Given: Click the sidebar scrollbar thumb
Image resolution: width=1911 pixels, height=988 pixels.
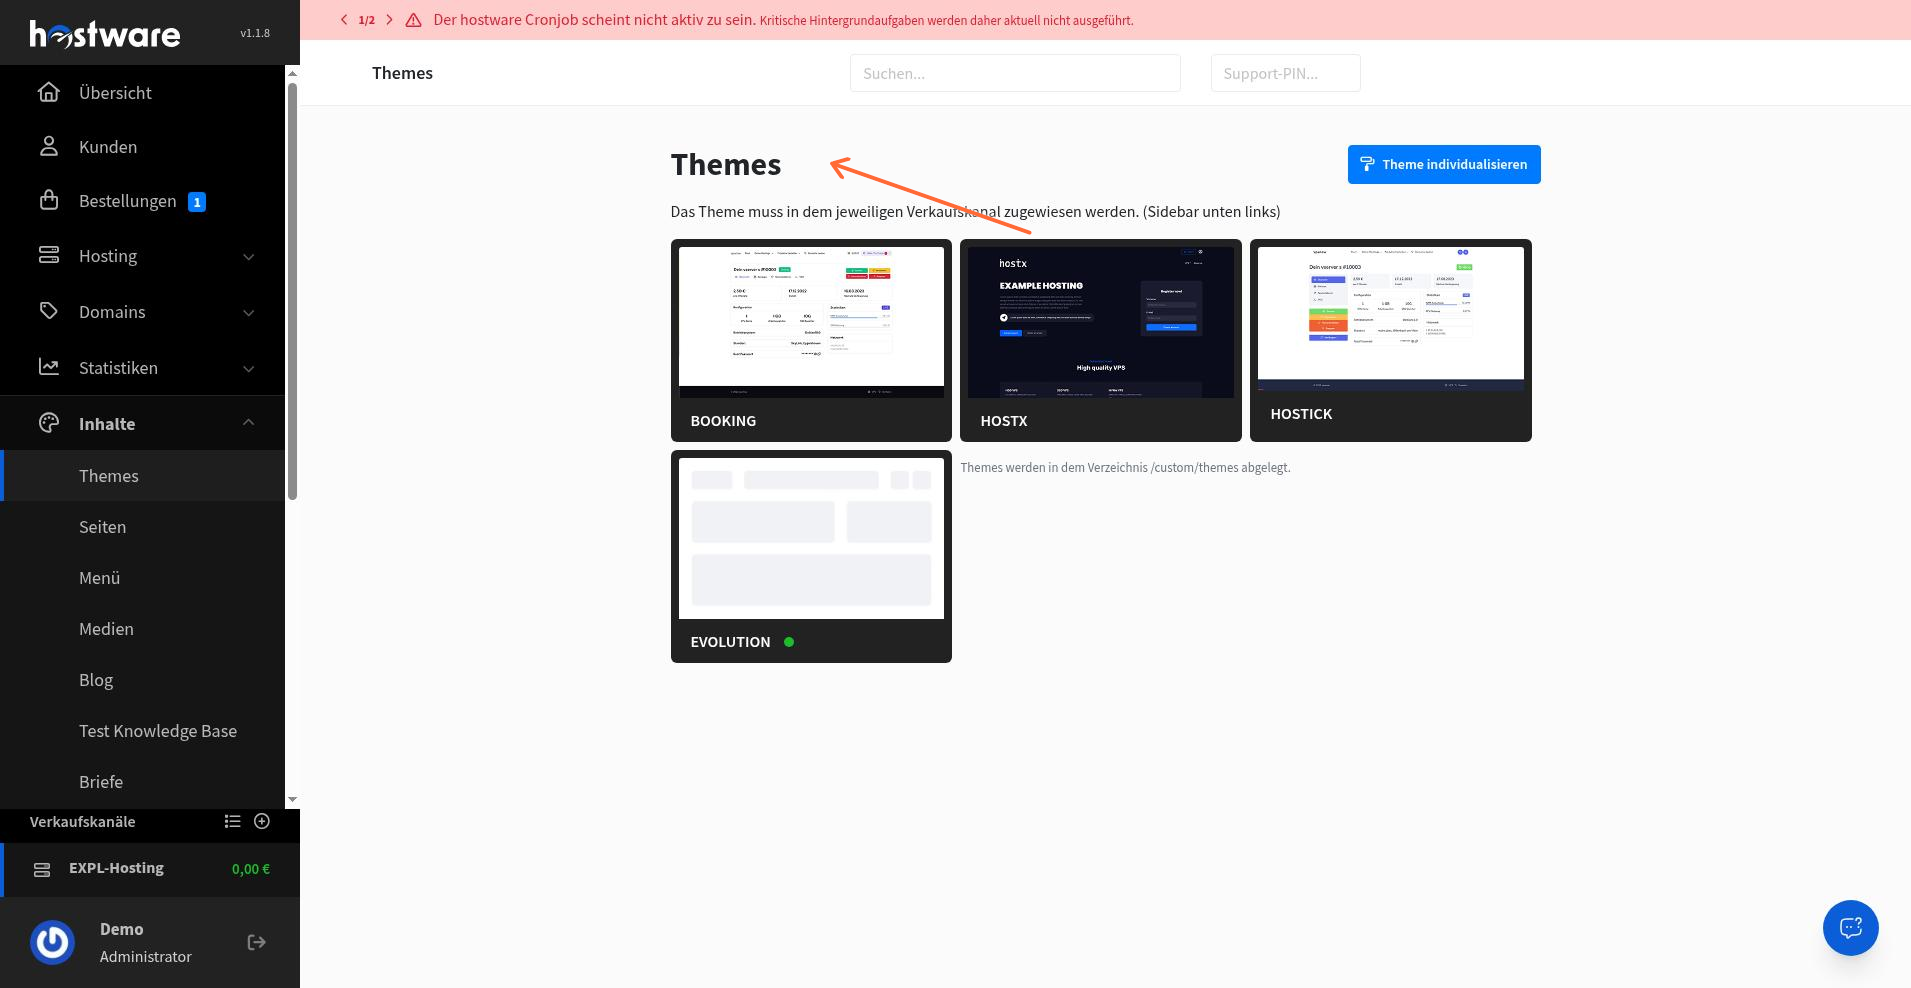Looking at the screenshot, I should [x=292, y=290].
